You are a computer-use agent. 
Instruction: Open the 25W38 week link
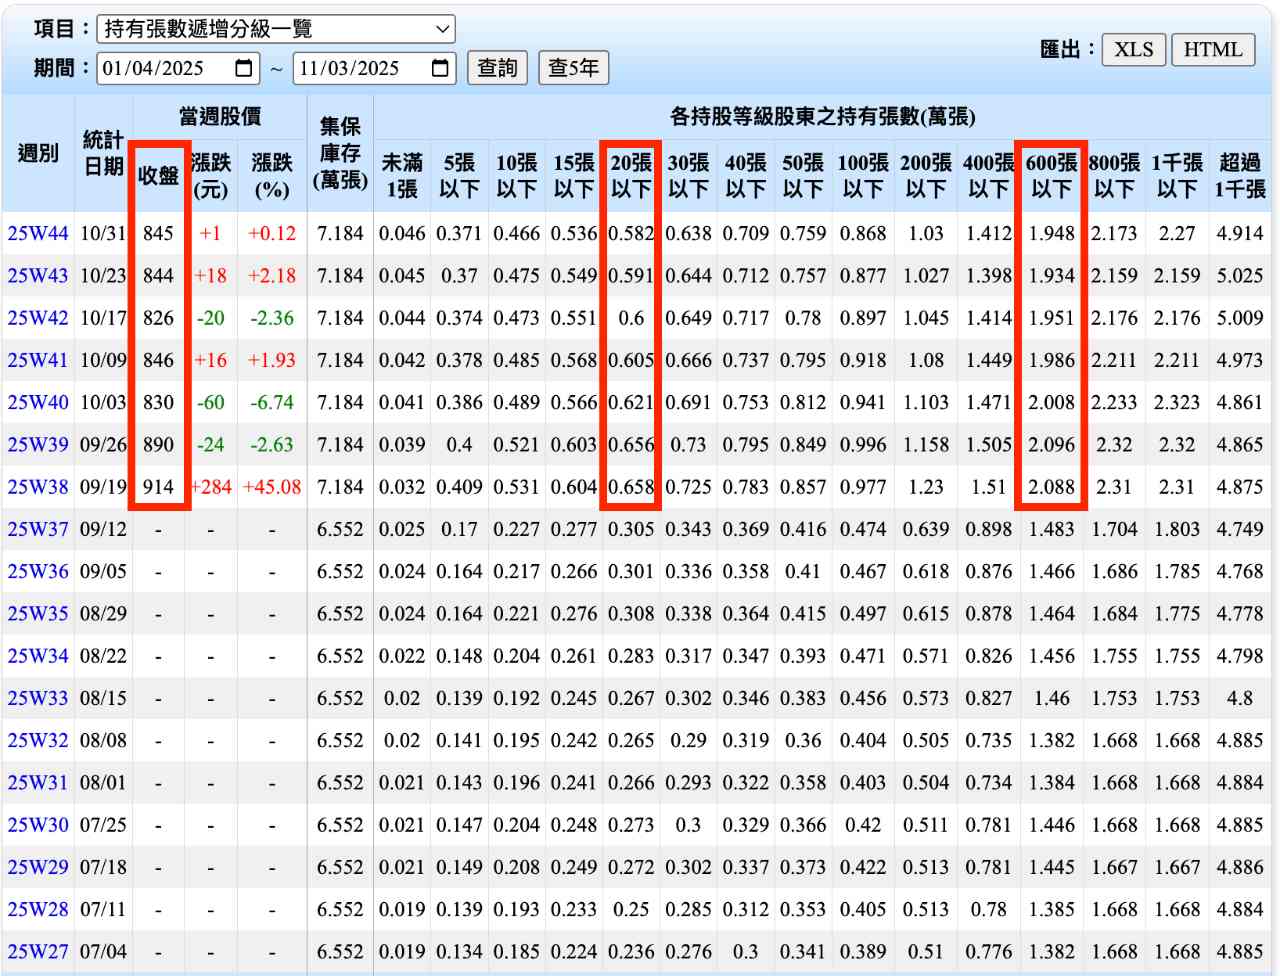(x=38, y=487)
